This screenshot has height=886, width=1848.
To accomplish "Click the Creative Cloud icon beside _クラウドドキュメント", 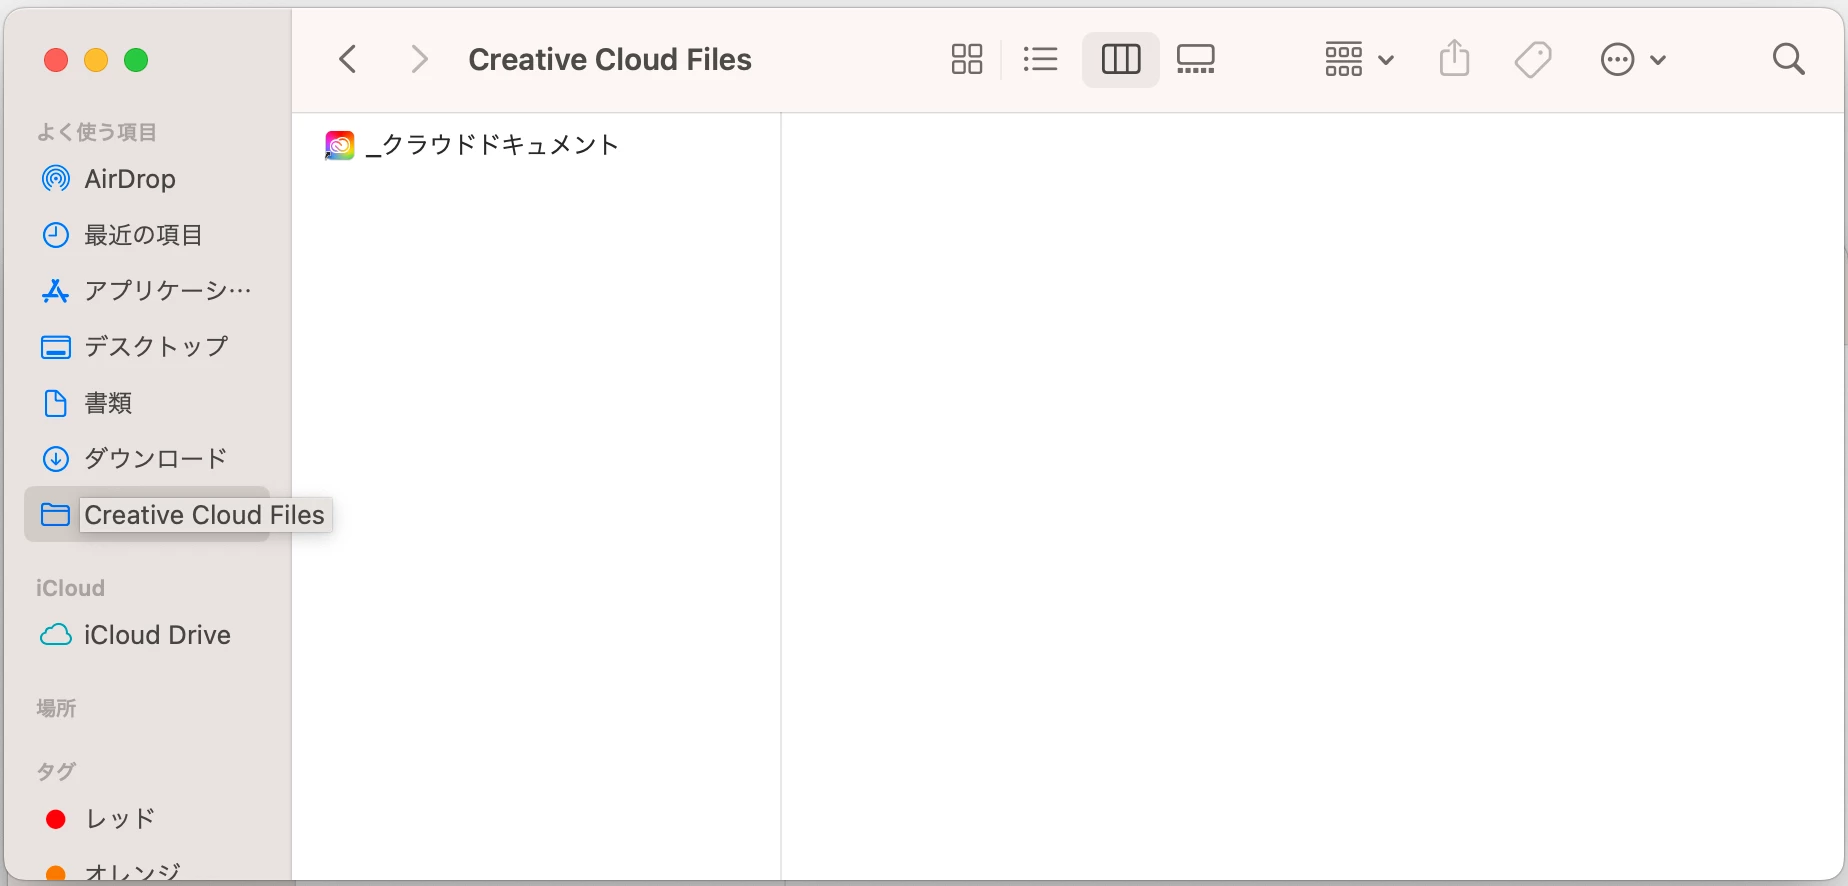I will [x=339, y=146].
